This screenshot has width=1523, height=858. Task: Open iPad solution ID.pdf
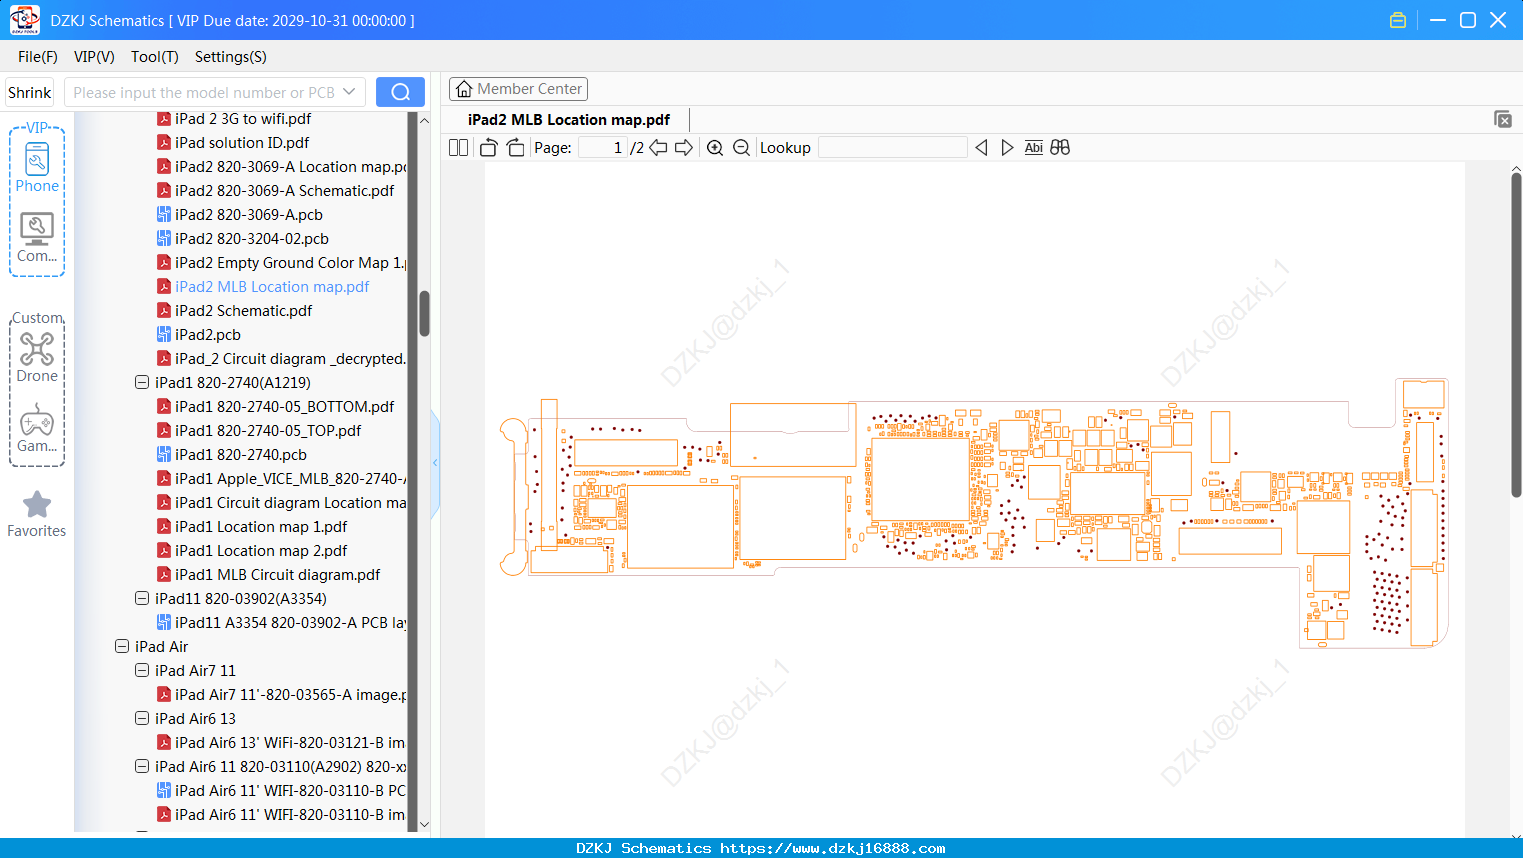(x=242, y=143)
